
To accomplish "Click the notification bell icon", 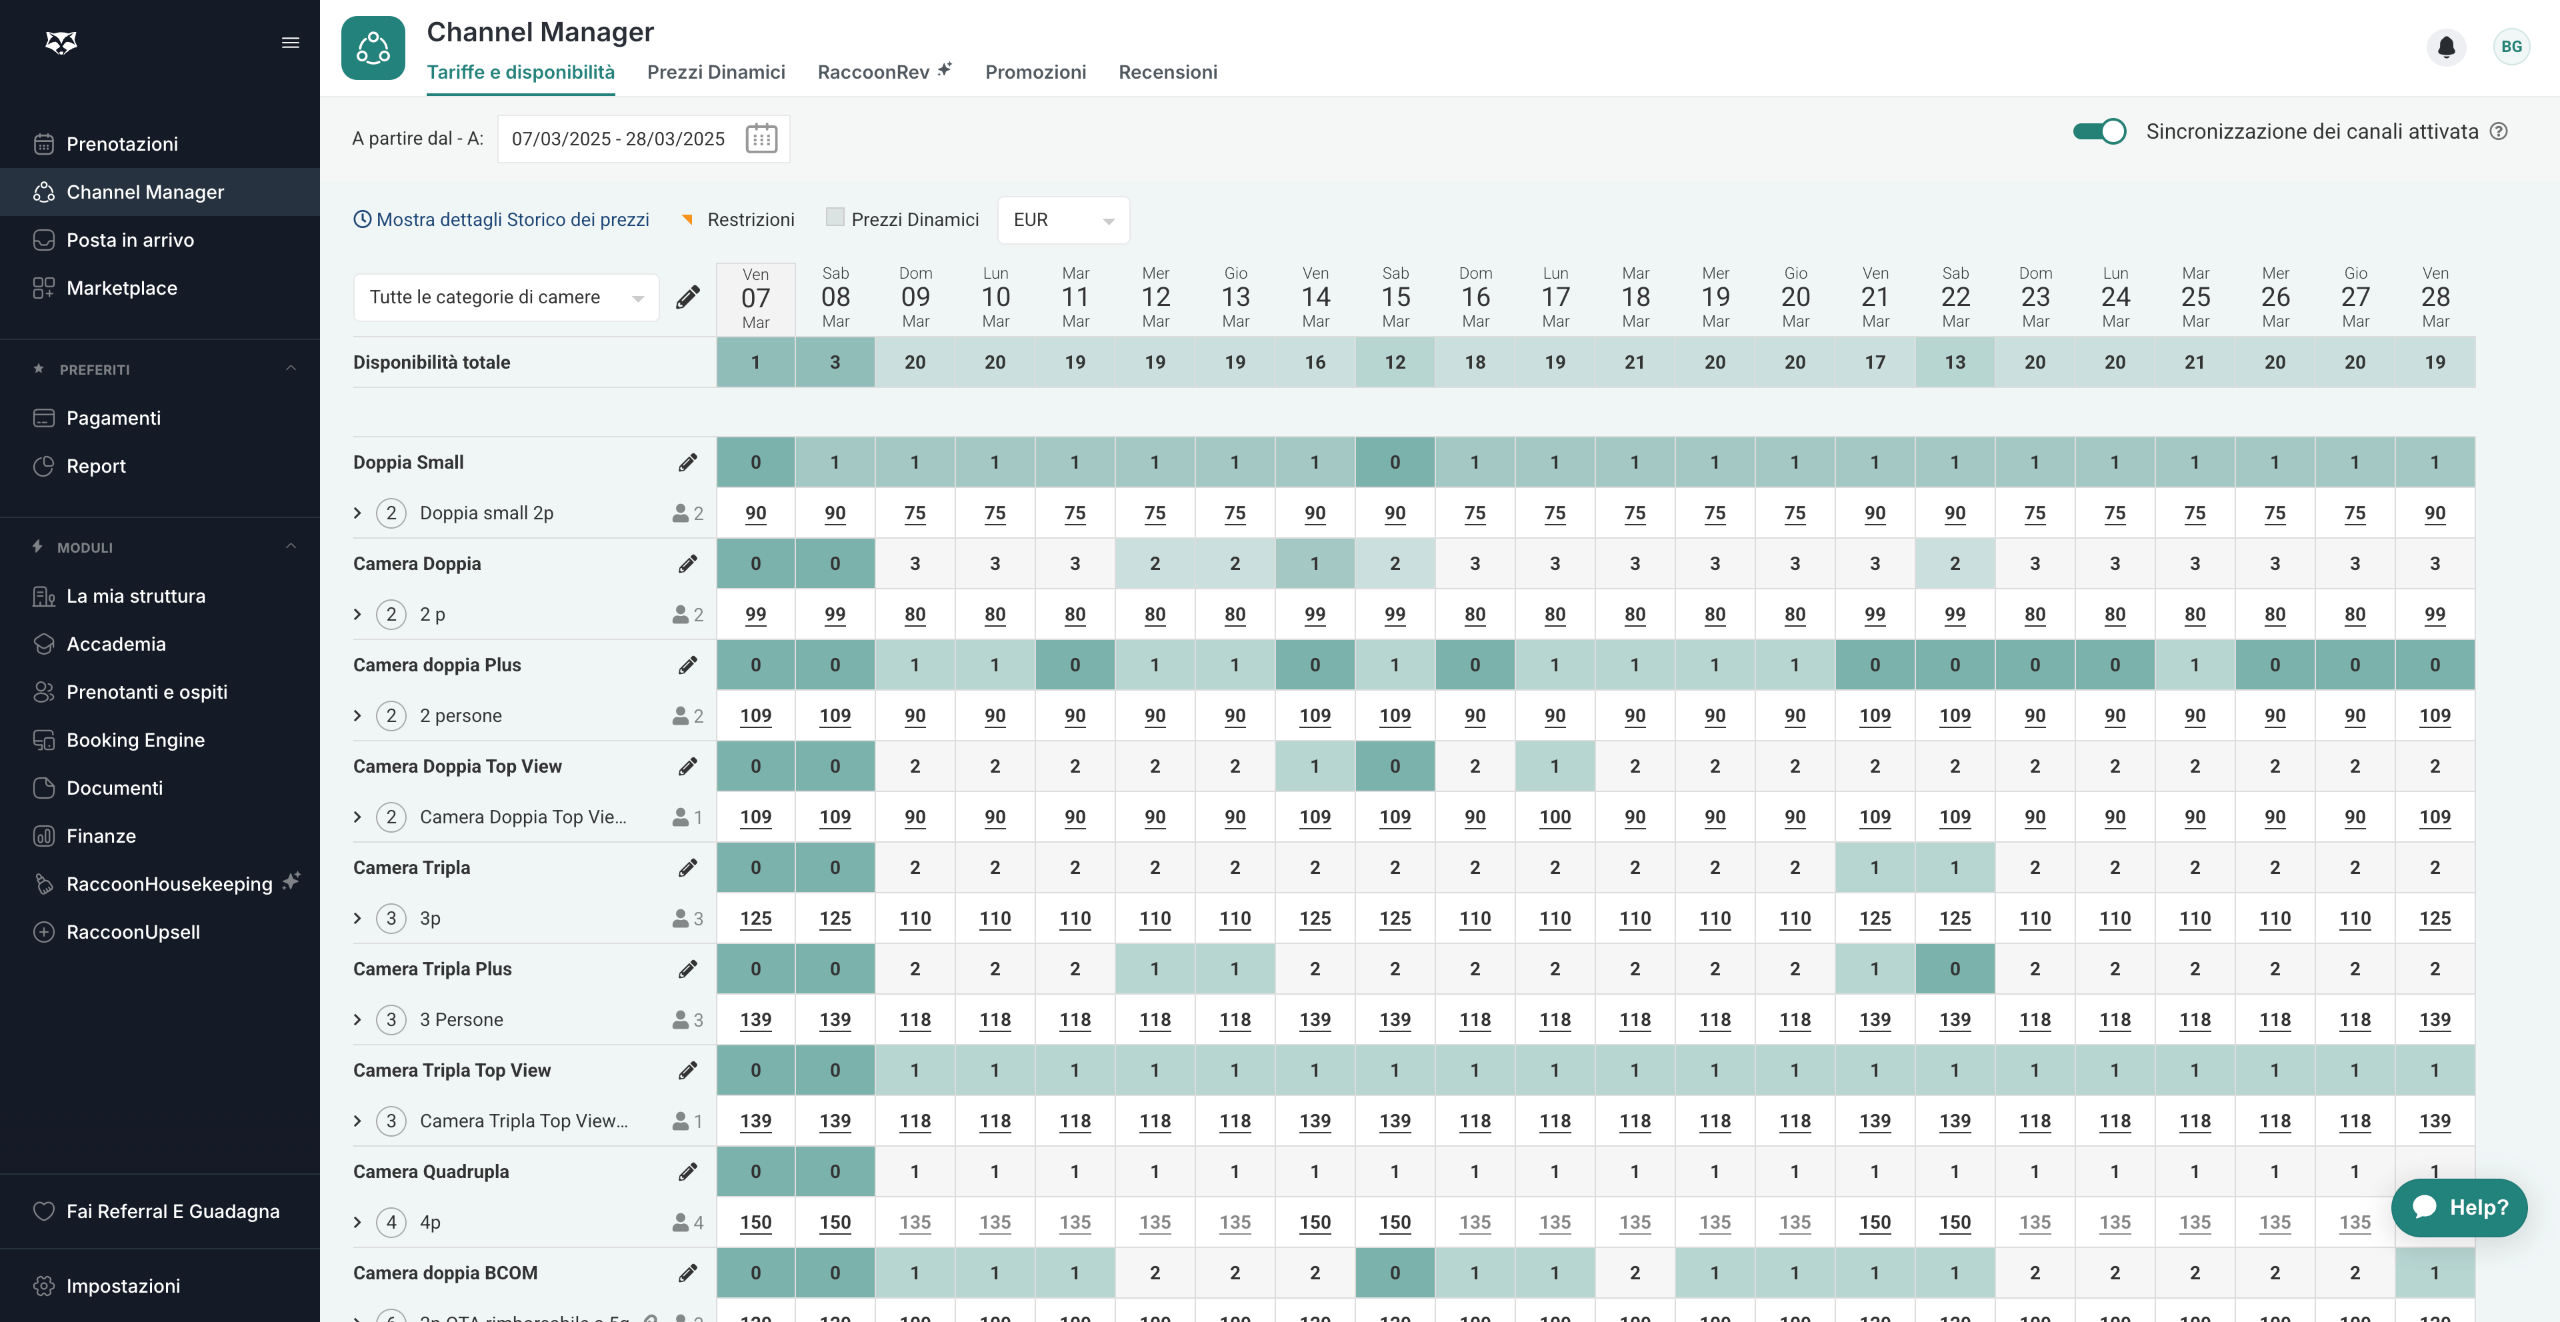I will (x=2446, y=47).
